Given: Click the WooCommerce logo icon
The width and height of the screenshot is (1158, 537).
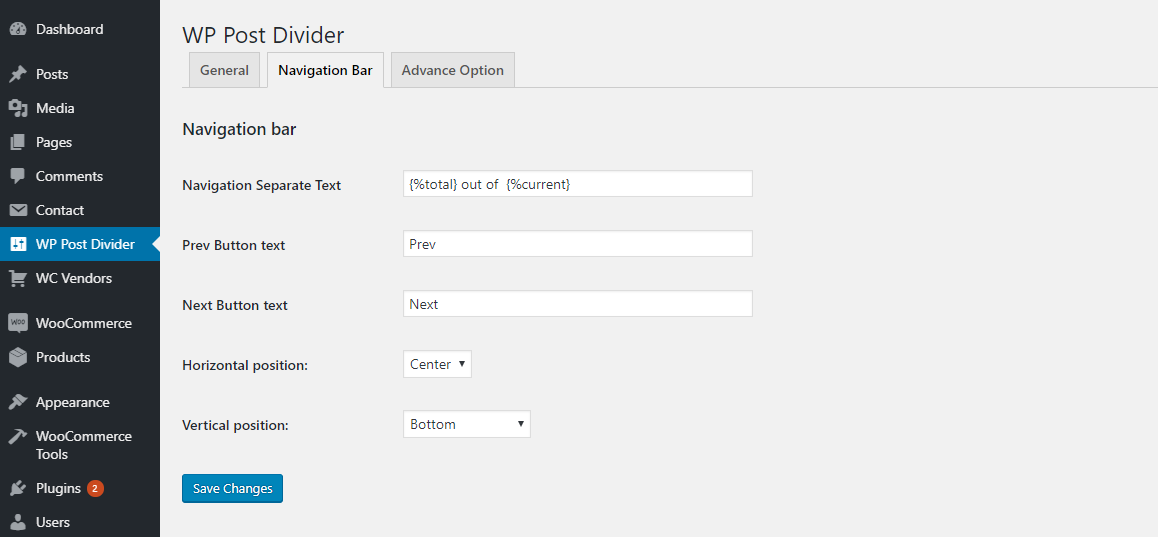Looking at the screenshot, I should [x=17, y=323].
